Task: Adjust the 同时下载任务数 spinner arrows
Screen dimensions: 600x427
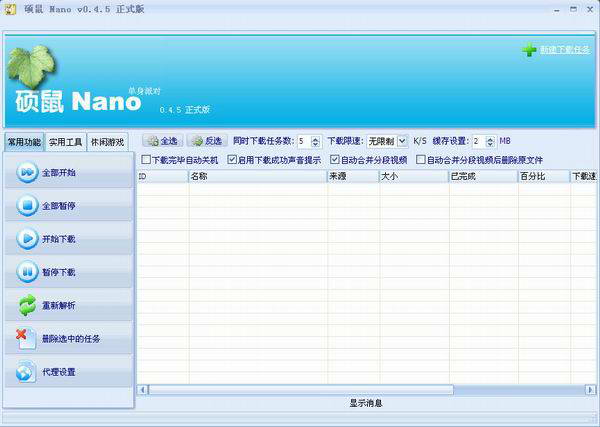Action: pos(316,141)
